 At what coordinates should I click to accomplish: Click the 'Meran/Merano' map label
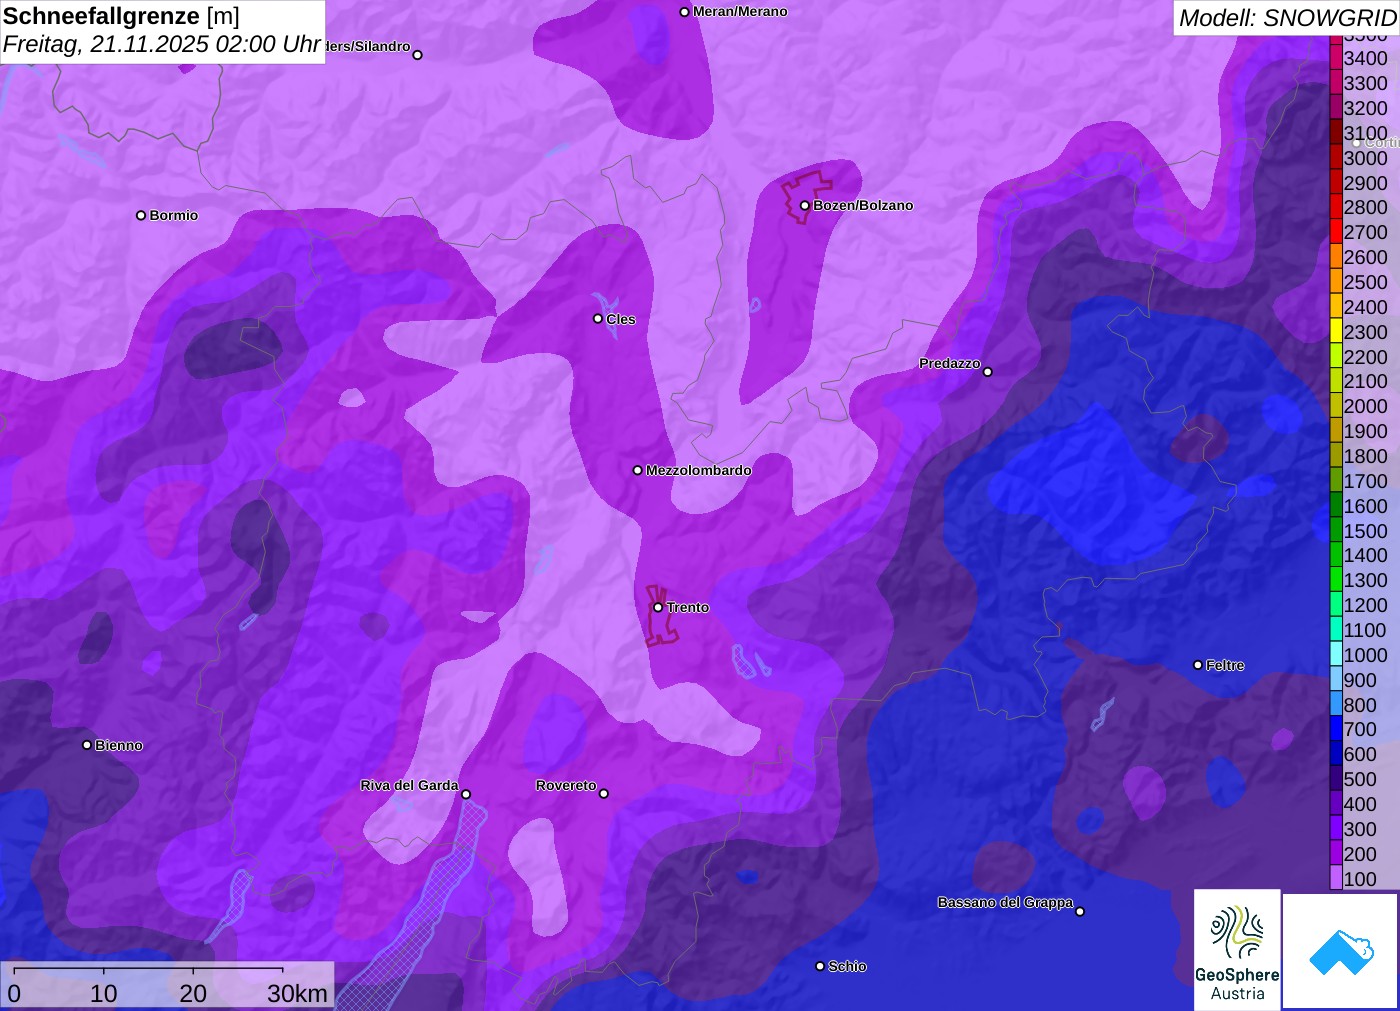(x=740, y=12)
